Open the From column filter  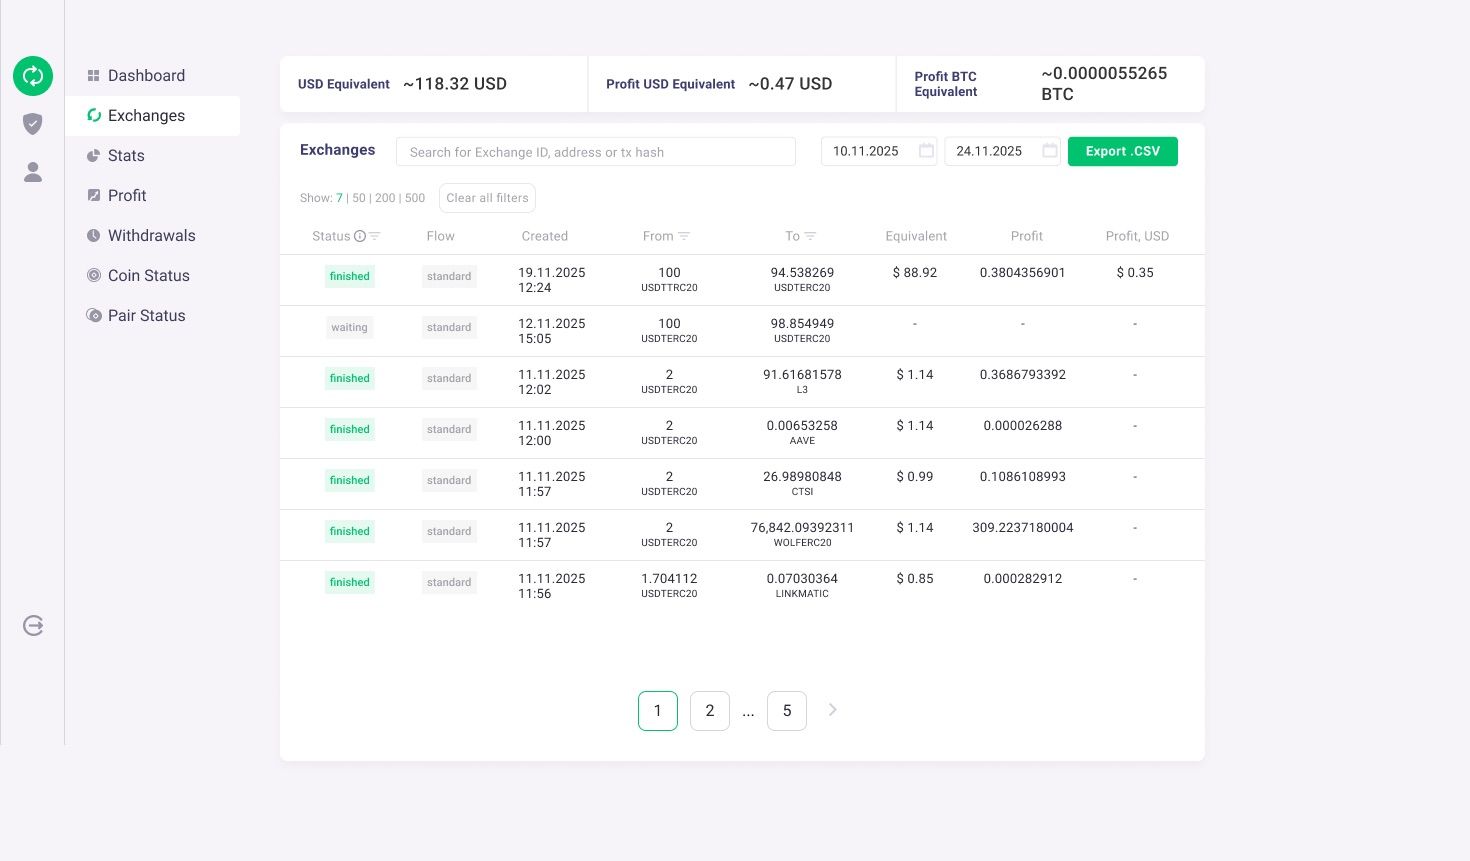pyautogui.click(x=684, y=237)
